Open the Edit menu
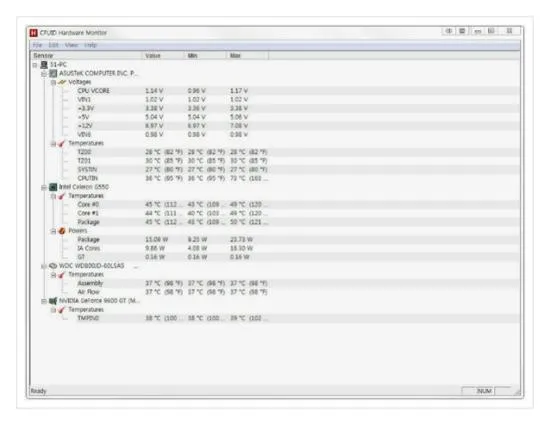Viewport: 550px width, 425px height. click(53, 45)
